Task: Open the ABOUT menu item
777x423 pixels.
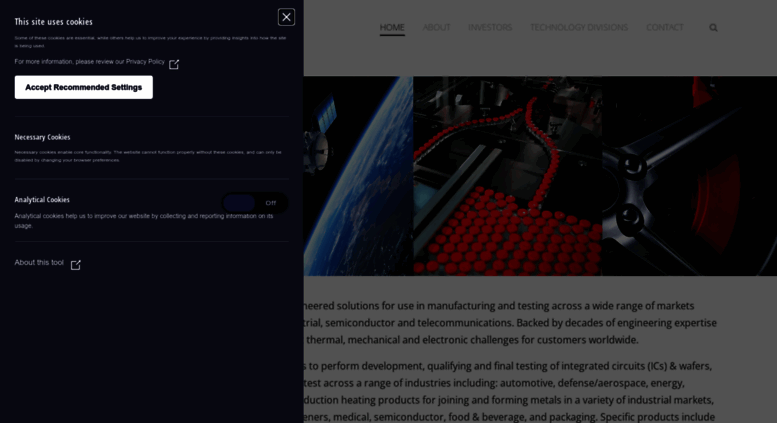Action: [437, 27]
